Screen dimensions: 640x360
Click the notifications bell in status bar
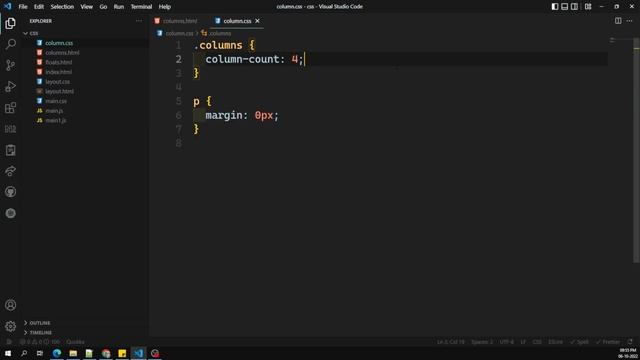click(x=630, y=342)
